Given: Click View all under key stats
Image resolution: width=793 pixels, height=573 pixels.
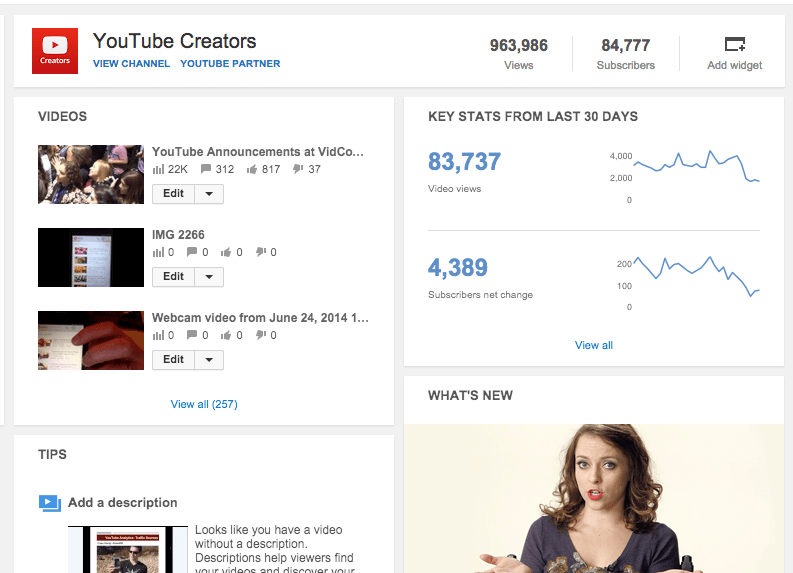Looking at the screenshot, I should (593, 345).
